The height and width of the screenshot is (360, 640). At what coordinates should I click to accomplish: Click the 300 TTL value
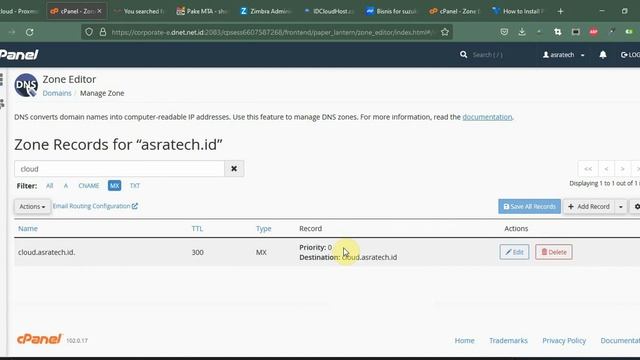(198, 252)
